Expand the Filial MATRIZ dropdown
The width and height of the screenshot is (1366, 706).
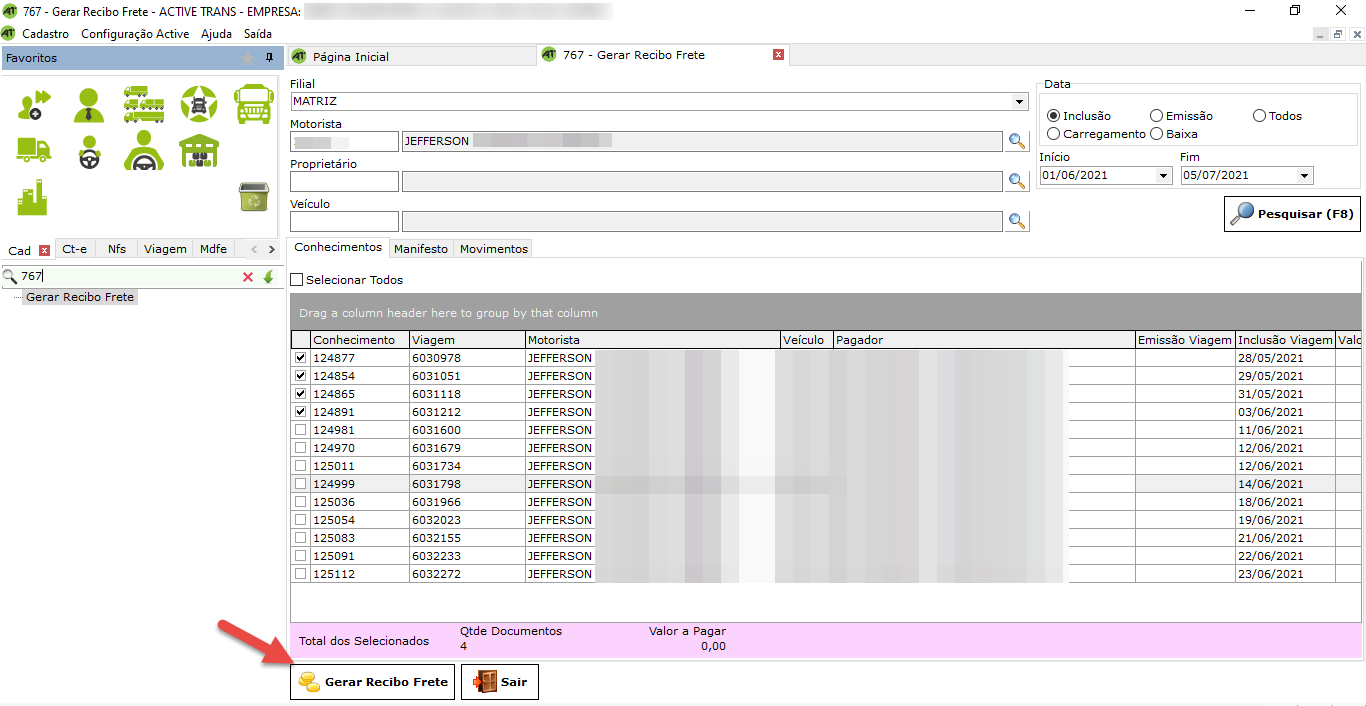(1019, 102)
